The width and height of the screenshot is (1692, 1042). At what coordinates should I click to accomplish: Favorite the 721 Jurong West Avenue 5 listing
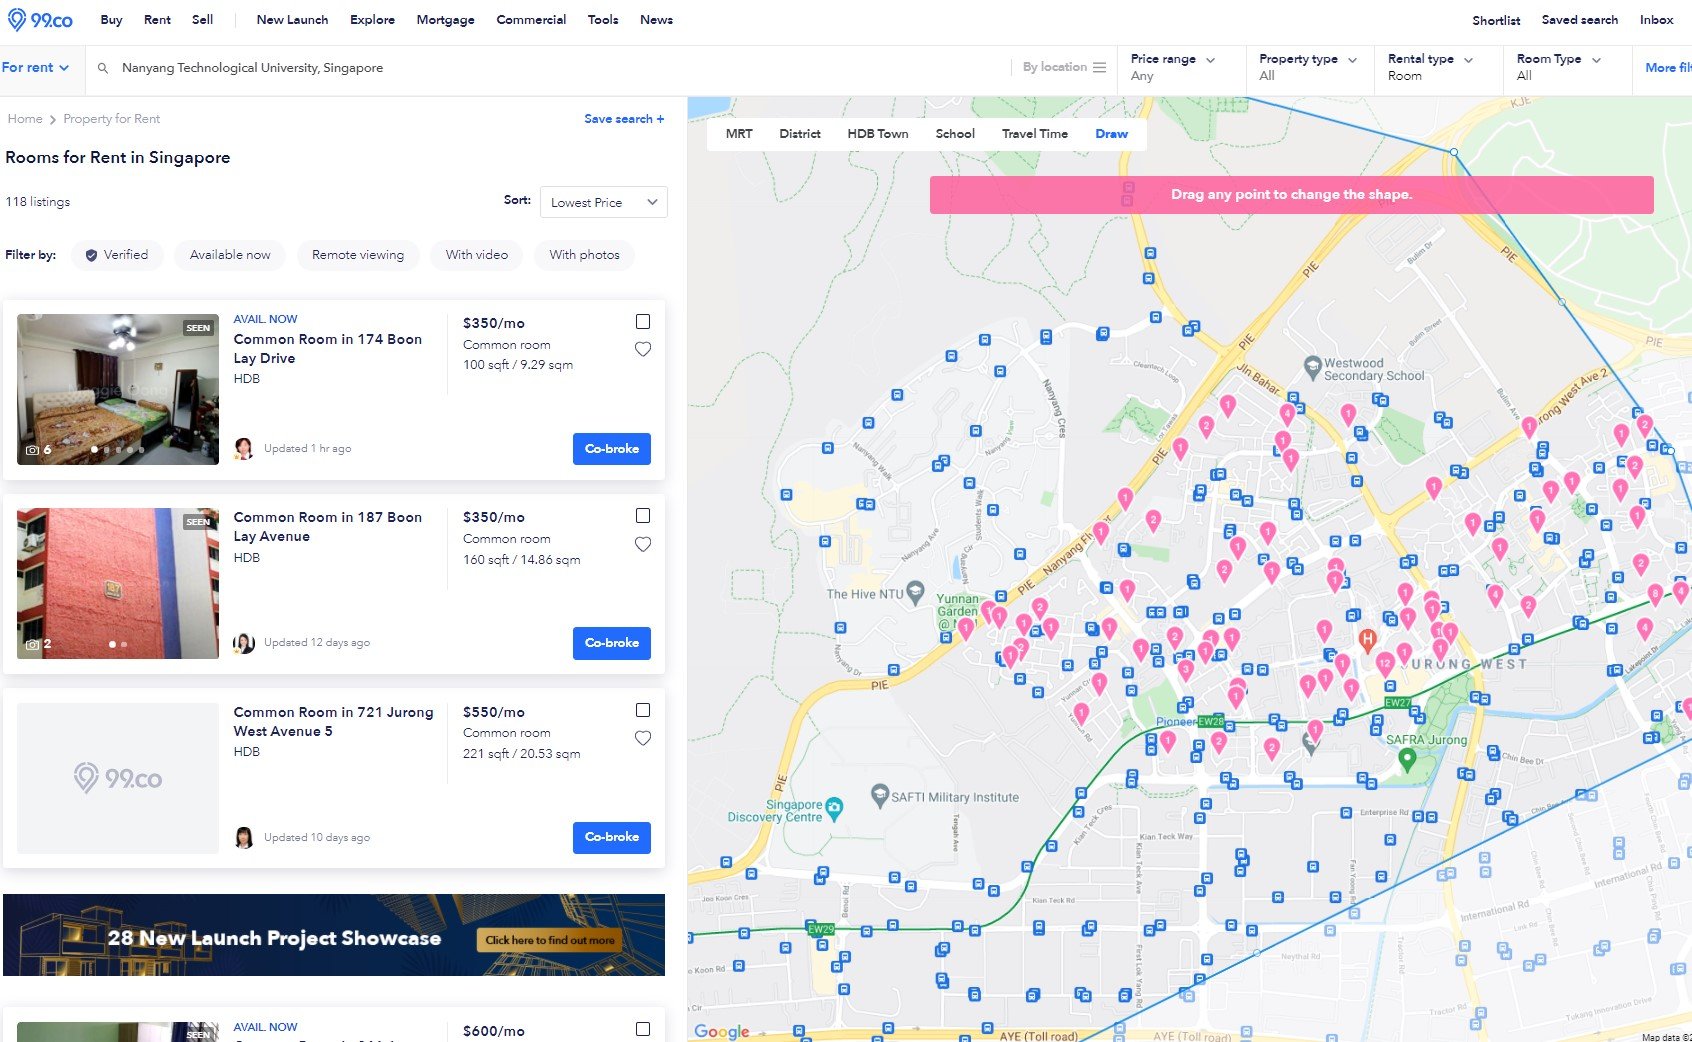643,738
